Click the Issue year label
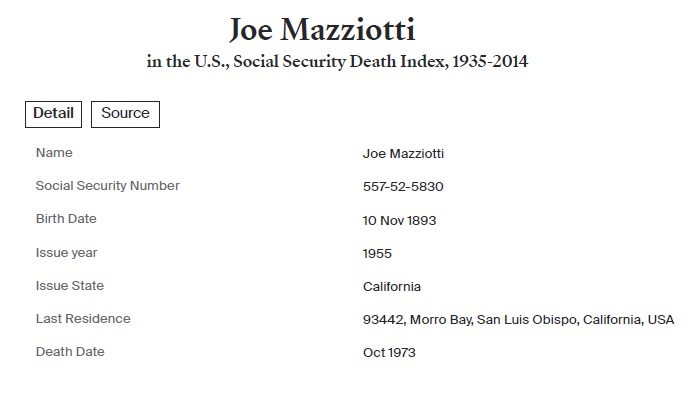Image resolution: width=697 pixels, height=414 pixels. pyautogui.click(x=66, y=253)
